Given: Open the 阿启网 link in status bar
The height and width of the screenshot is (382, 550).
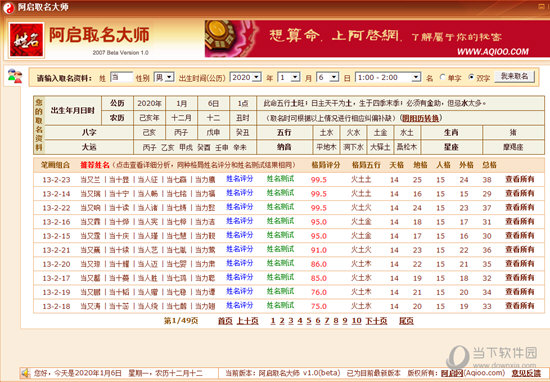Looking at the screenshot, I should pos(452,373).
